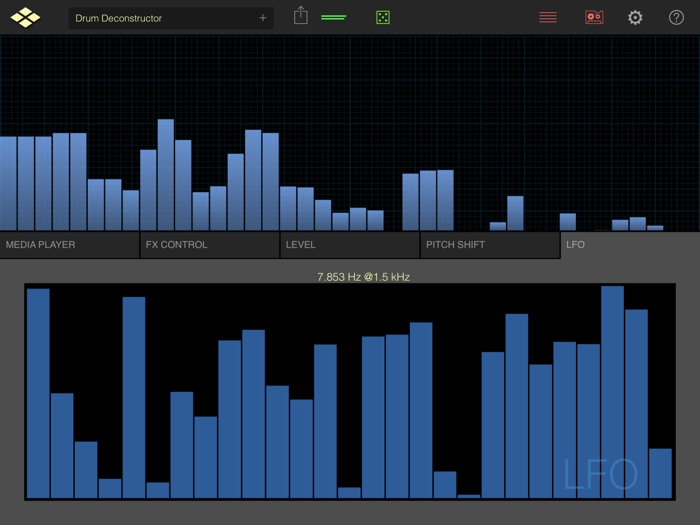Open the red lines list icon

point(548,17)
